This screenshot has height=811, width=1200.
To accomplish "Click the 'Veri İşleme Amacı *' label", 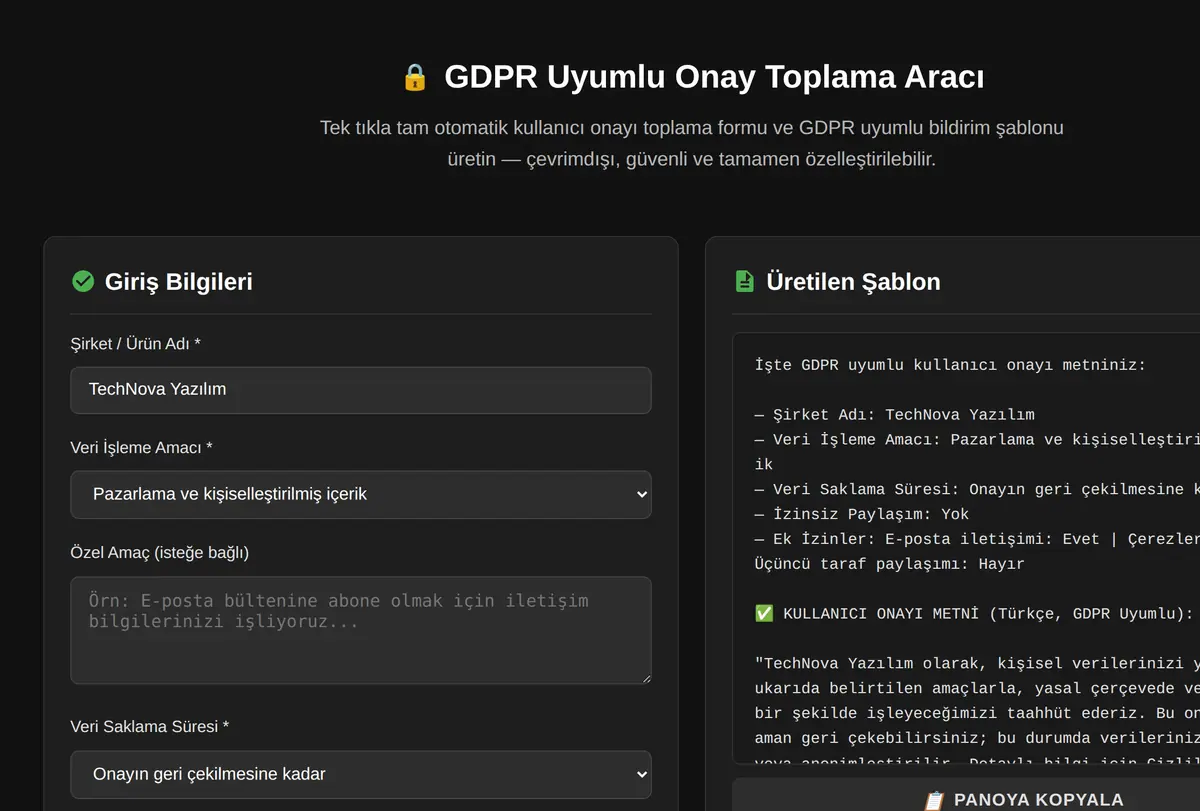I will pos(141,448).
